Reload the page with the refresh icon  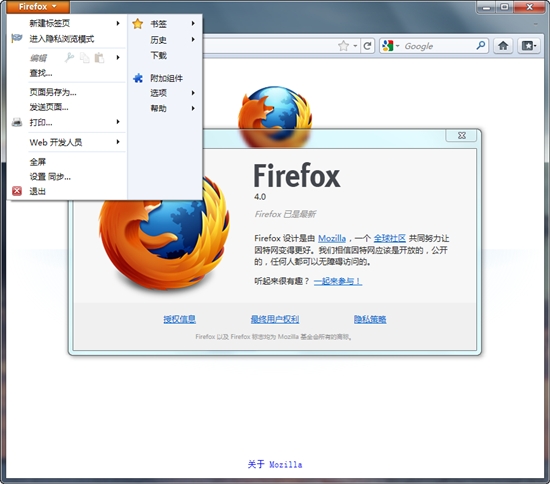(367, 46)
